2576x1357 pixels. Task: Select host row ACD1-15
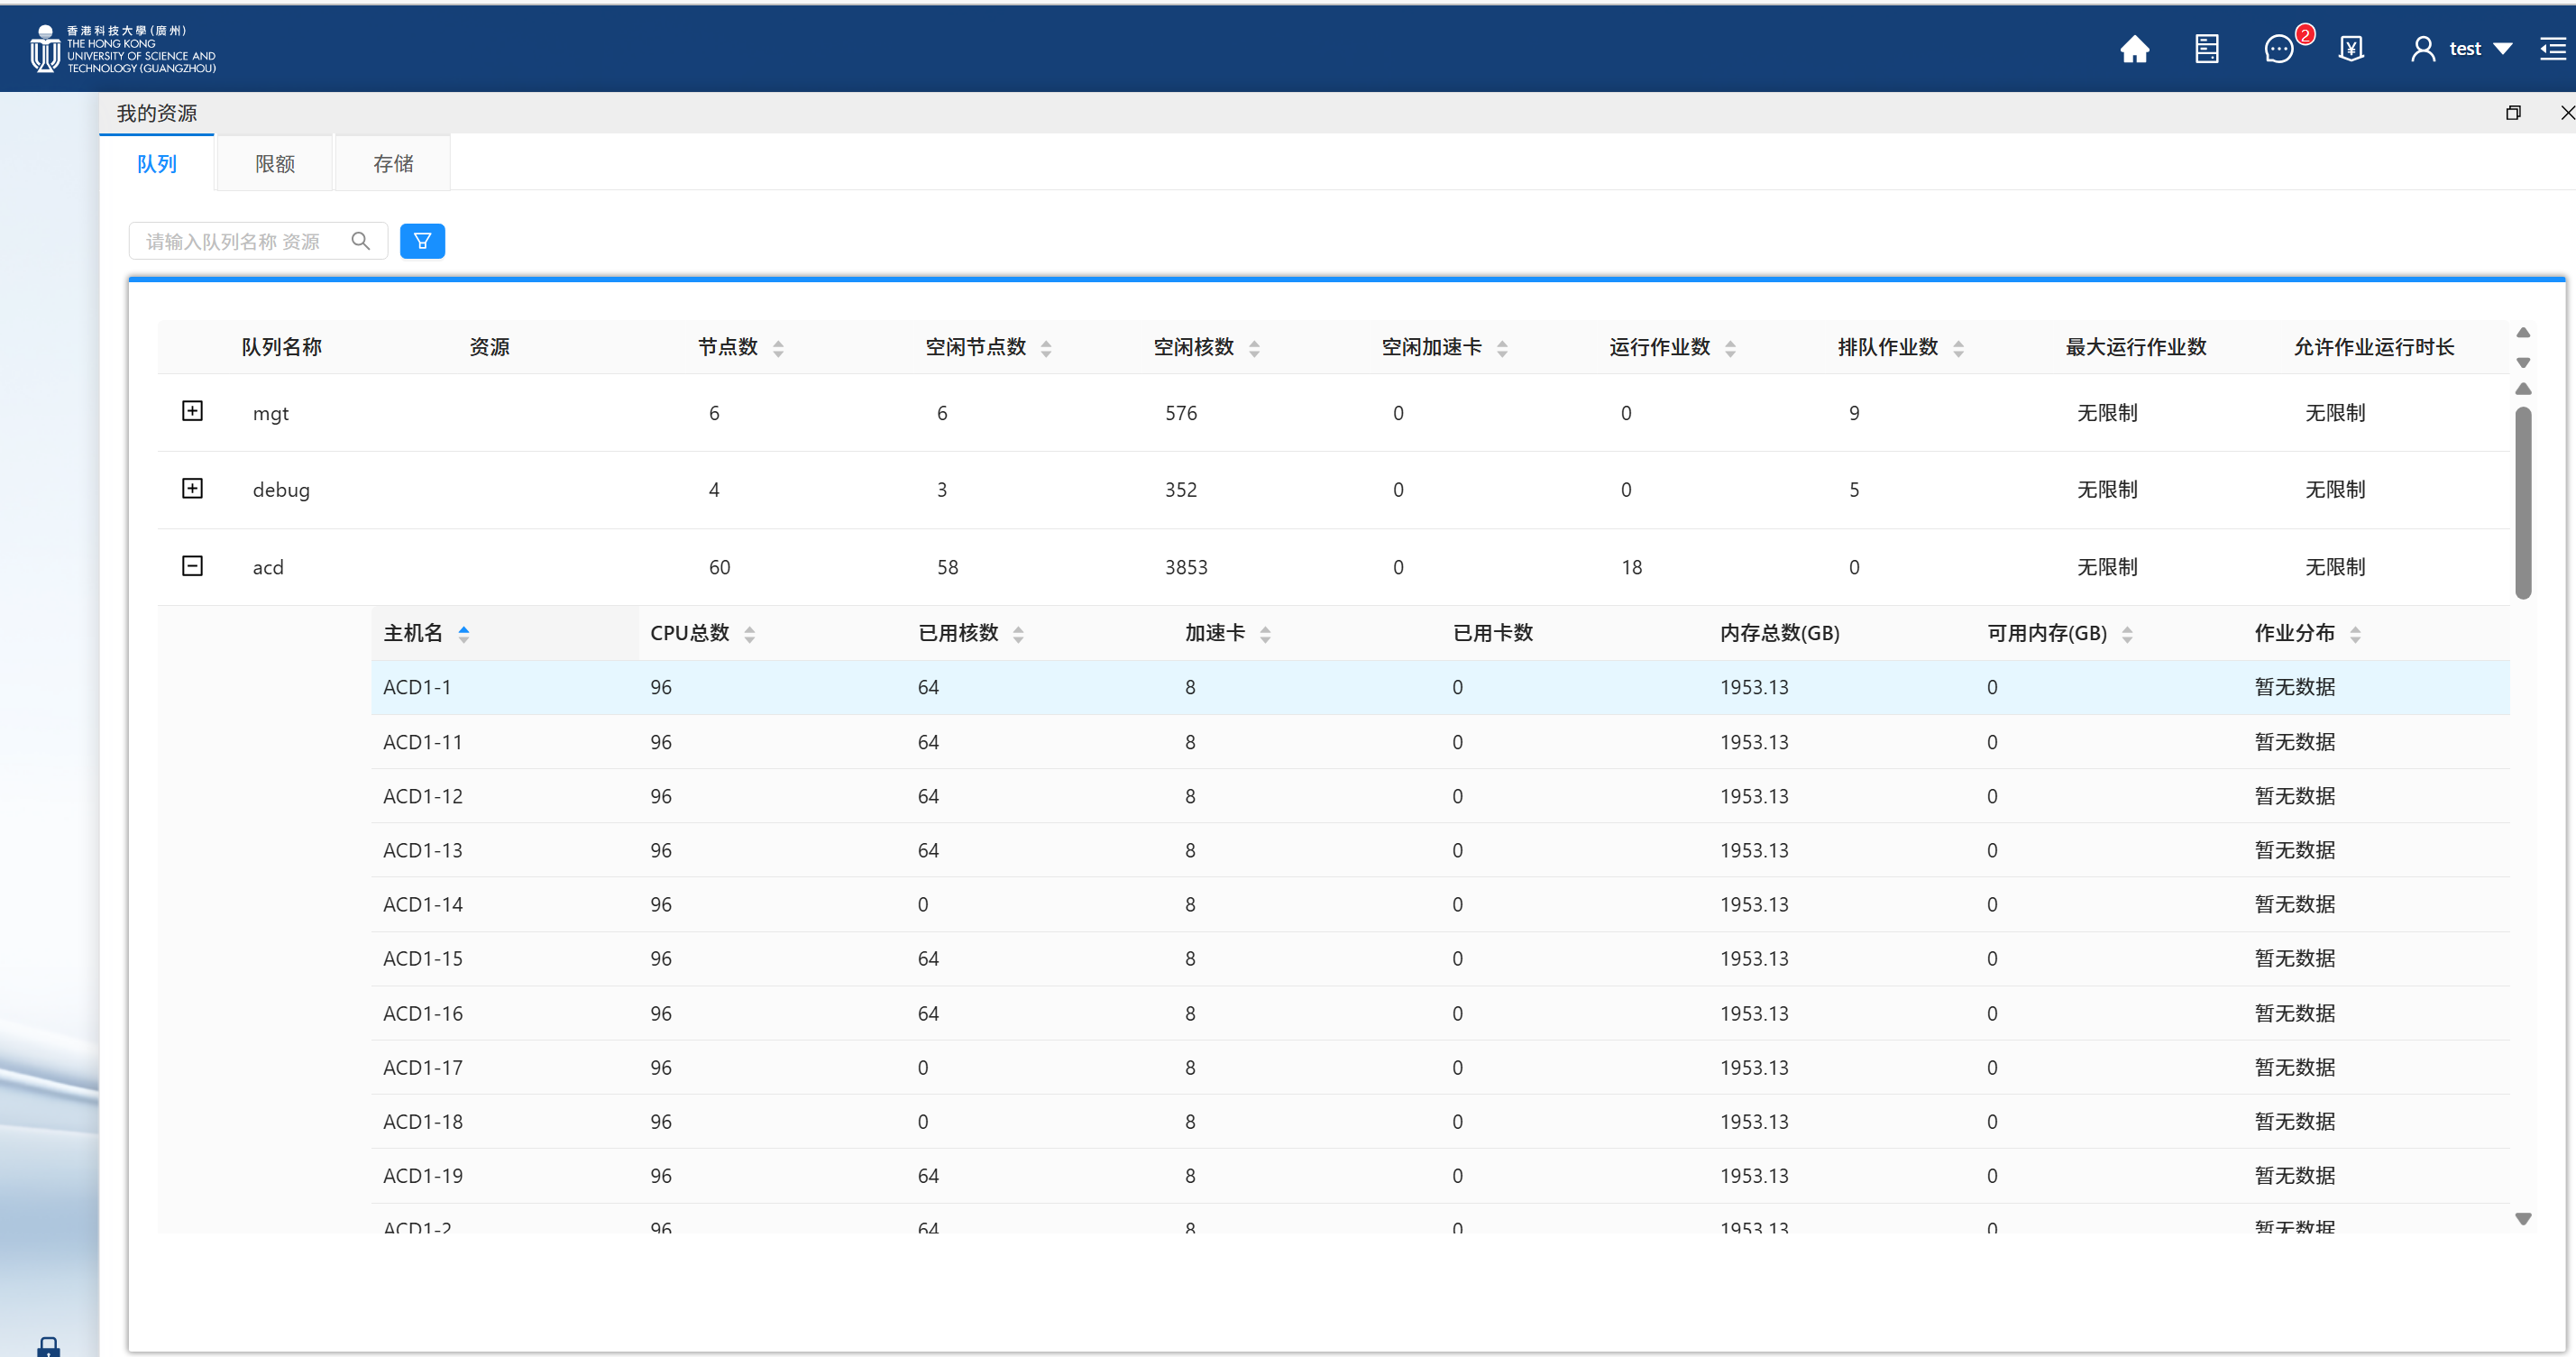[1440, 958]
